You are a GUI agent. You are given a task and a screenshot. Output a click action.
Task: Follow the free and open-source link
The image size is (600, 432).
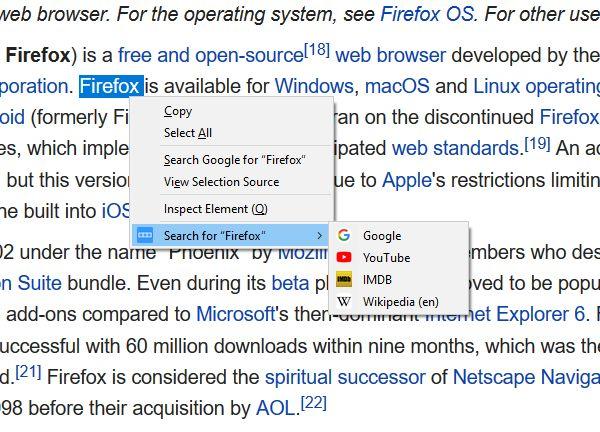(x=210, y=54)
